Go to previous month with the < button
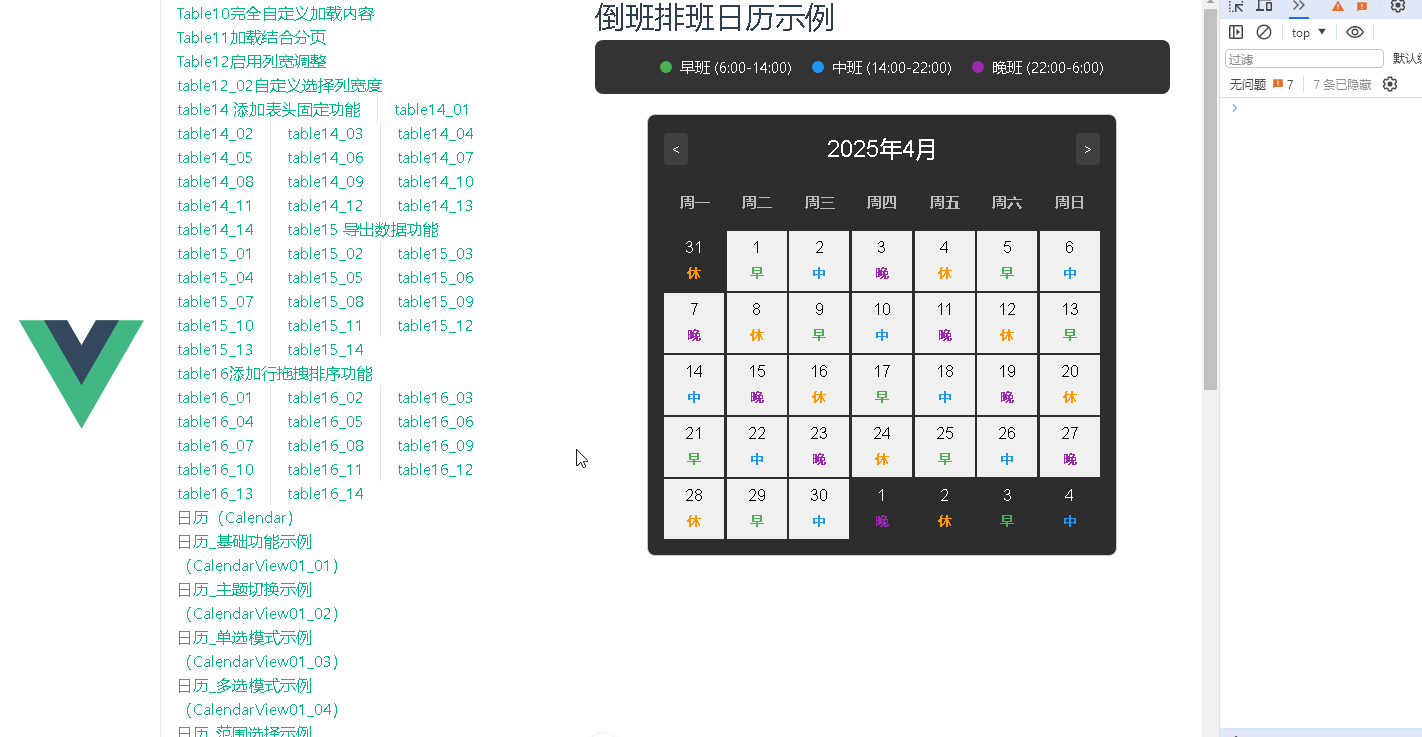 pyautogui.click(x=675, y=148)
